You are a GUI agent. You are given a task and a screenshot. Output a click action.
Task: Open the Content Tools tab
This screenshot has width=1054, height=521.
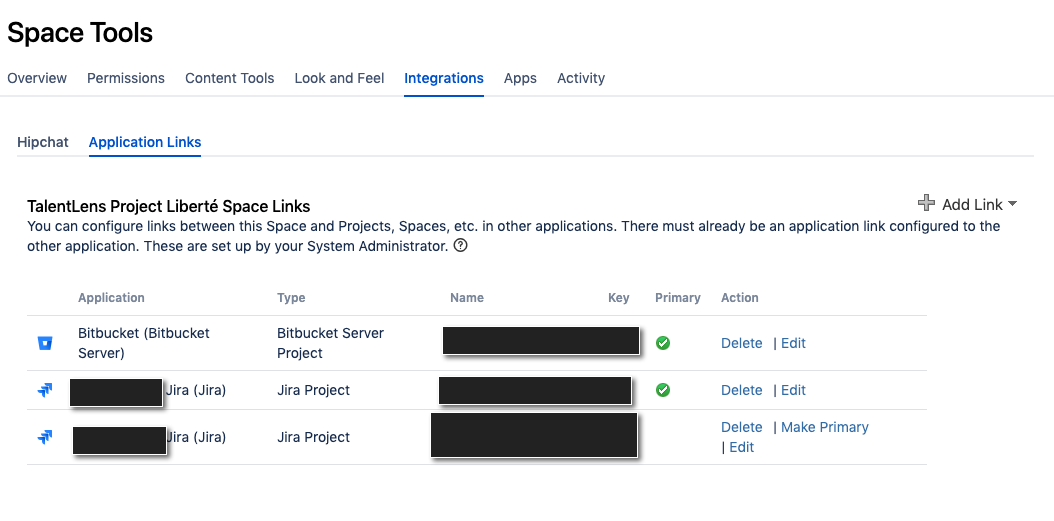230,78
